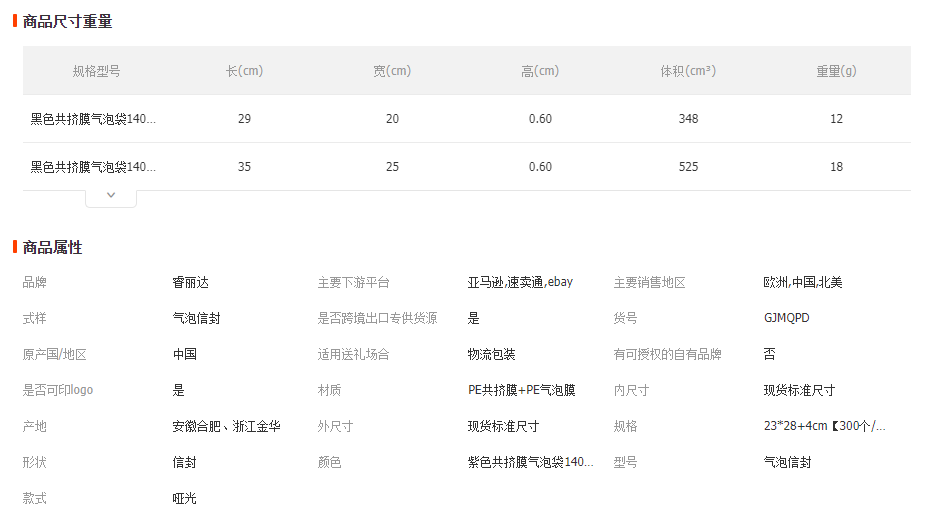
Task: Click the sales region value 欧洲,中国,北美
Action: coord(802,282)
